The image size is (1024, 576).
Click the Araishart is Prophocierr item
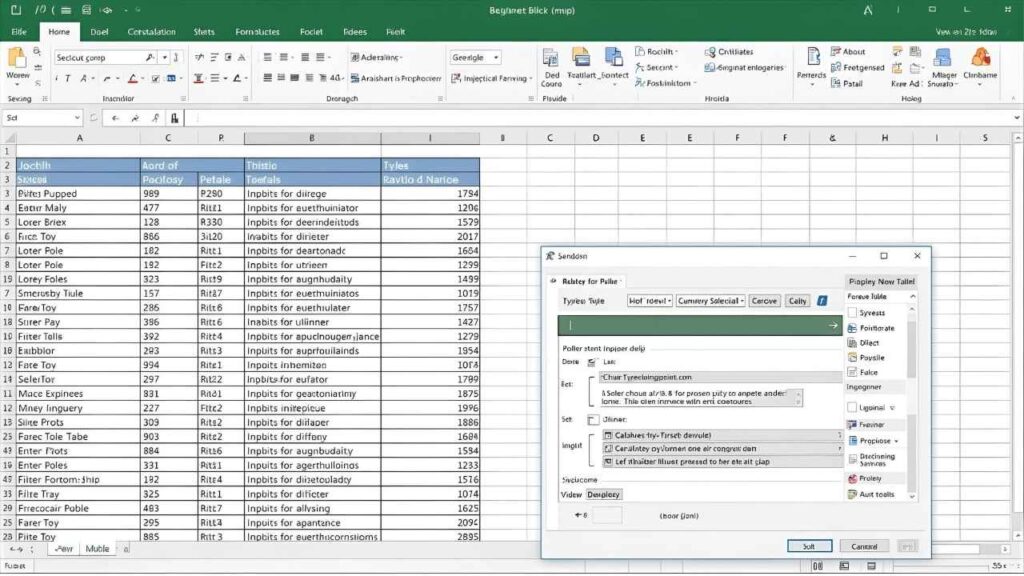[396, 78]
